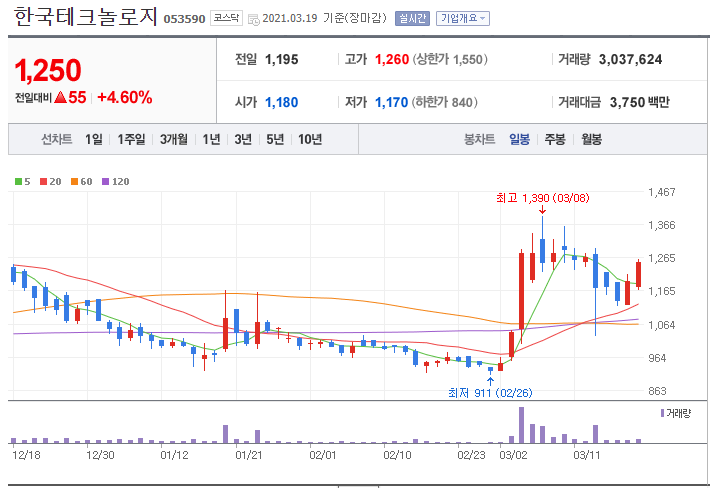The image size is (710, 488).
Task: Click the 1,467 price axis label
Action: point(662,192)
